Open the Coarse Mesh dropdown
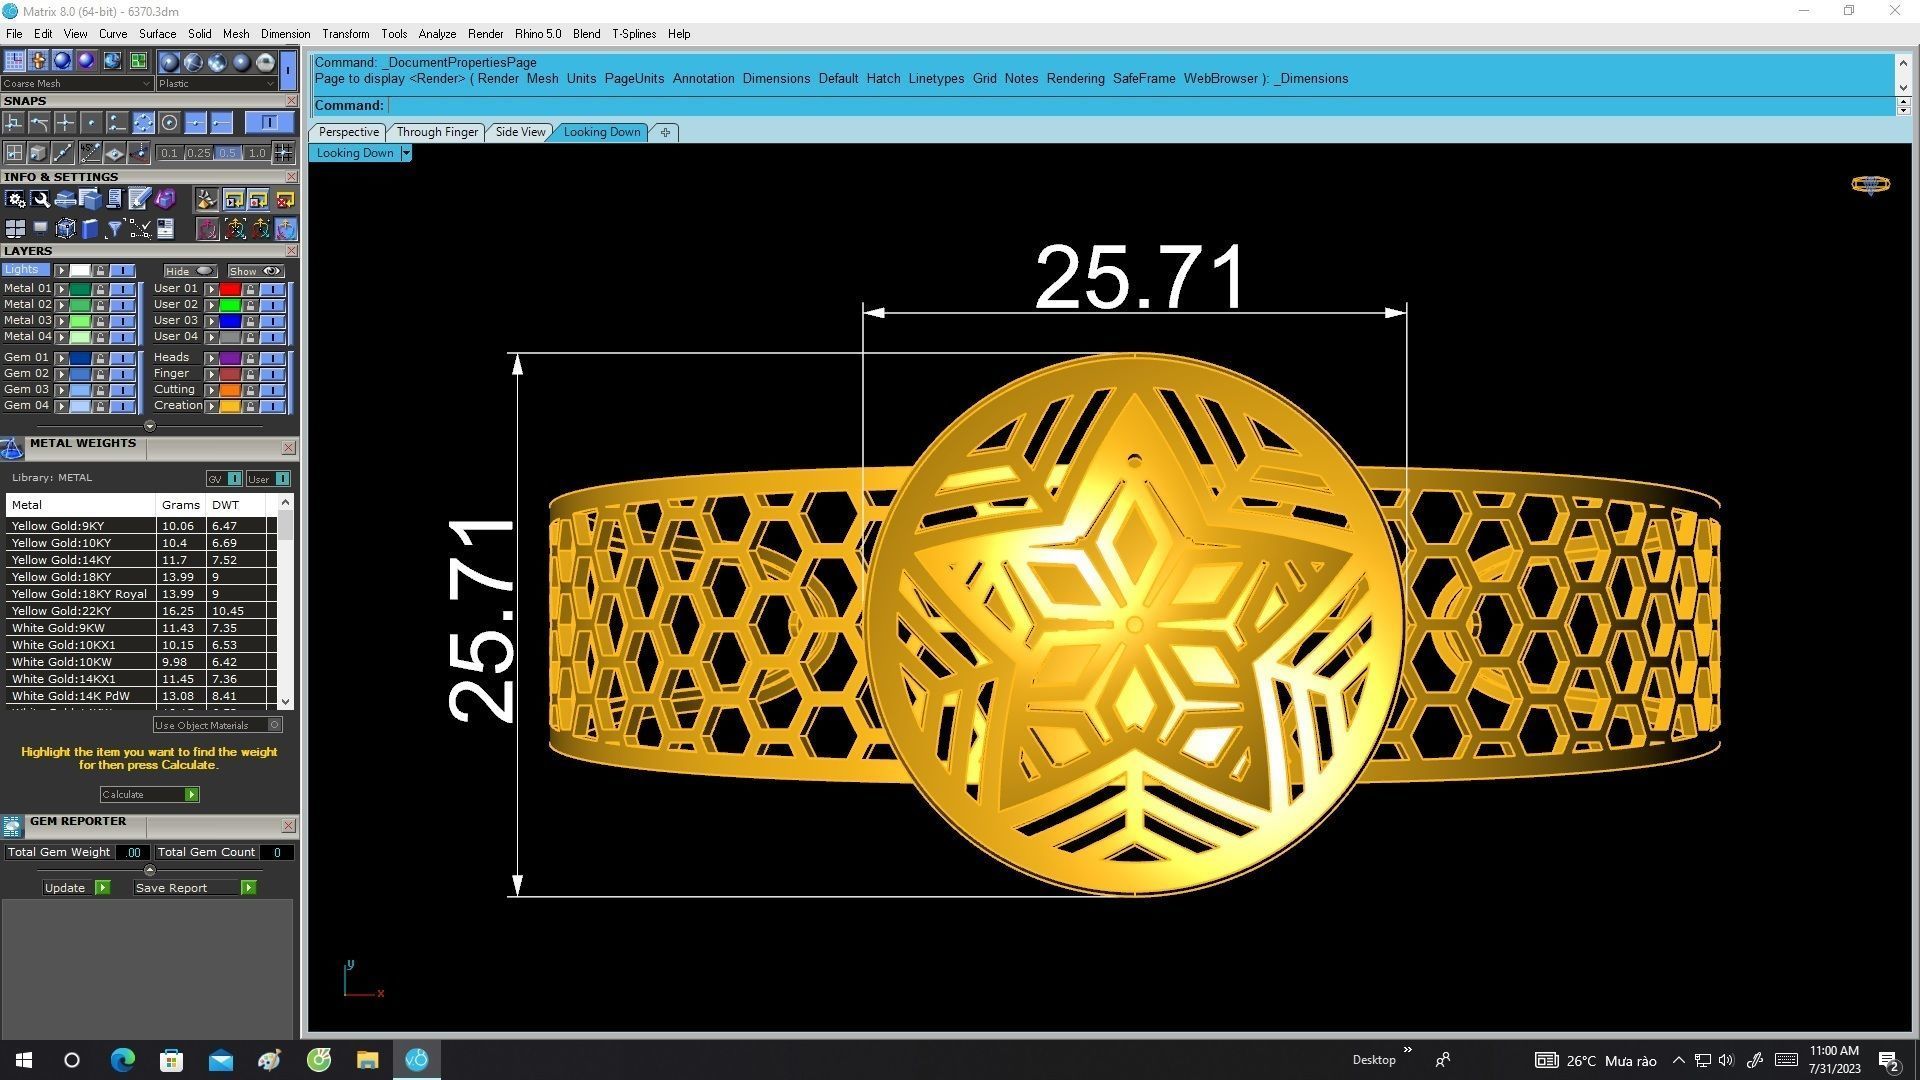1920x1080 pixels. coord(77,84)
